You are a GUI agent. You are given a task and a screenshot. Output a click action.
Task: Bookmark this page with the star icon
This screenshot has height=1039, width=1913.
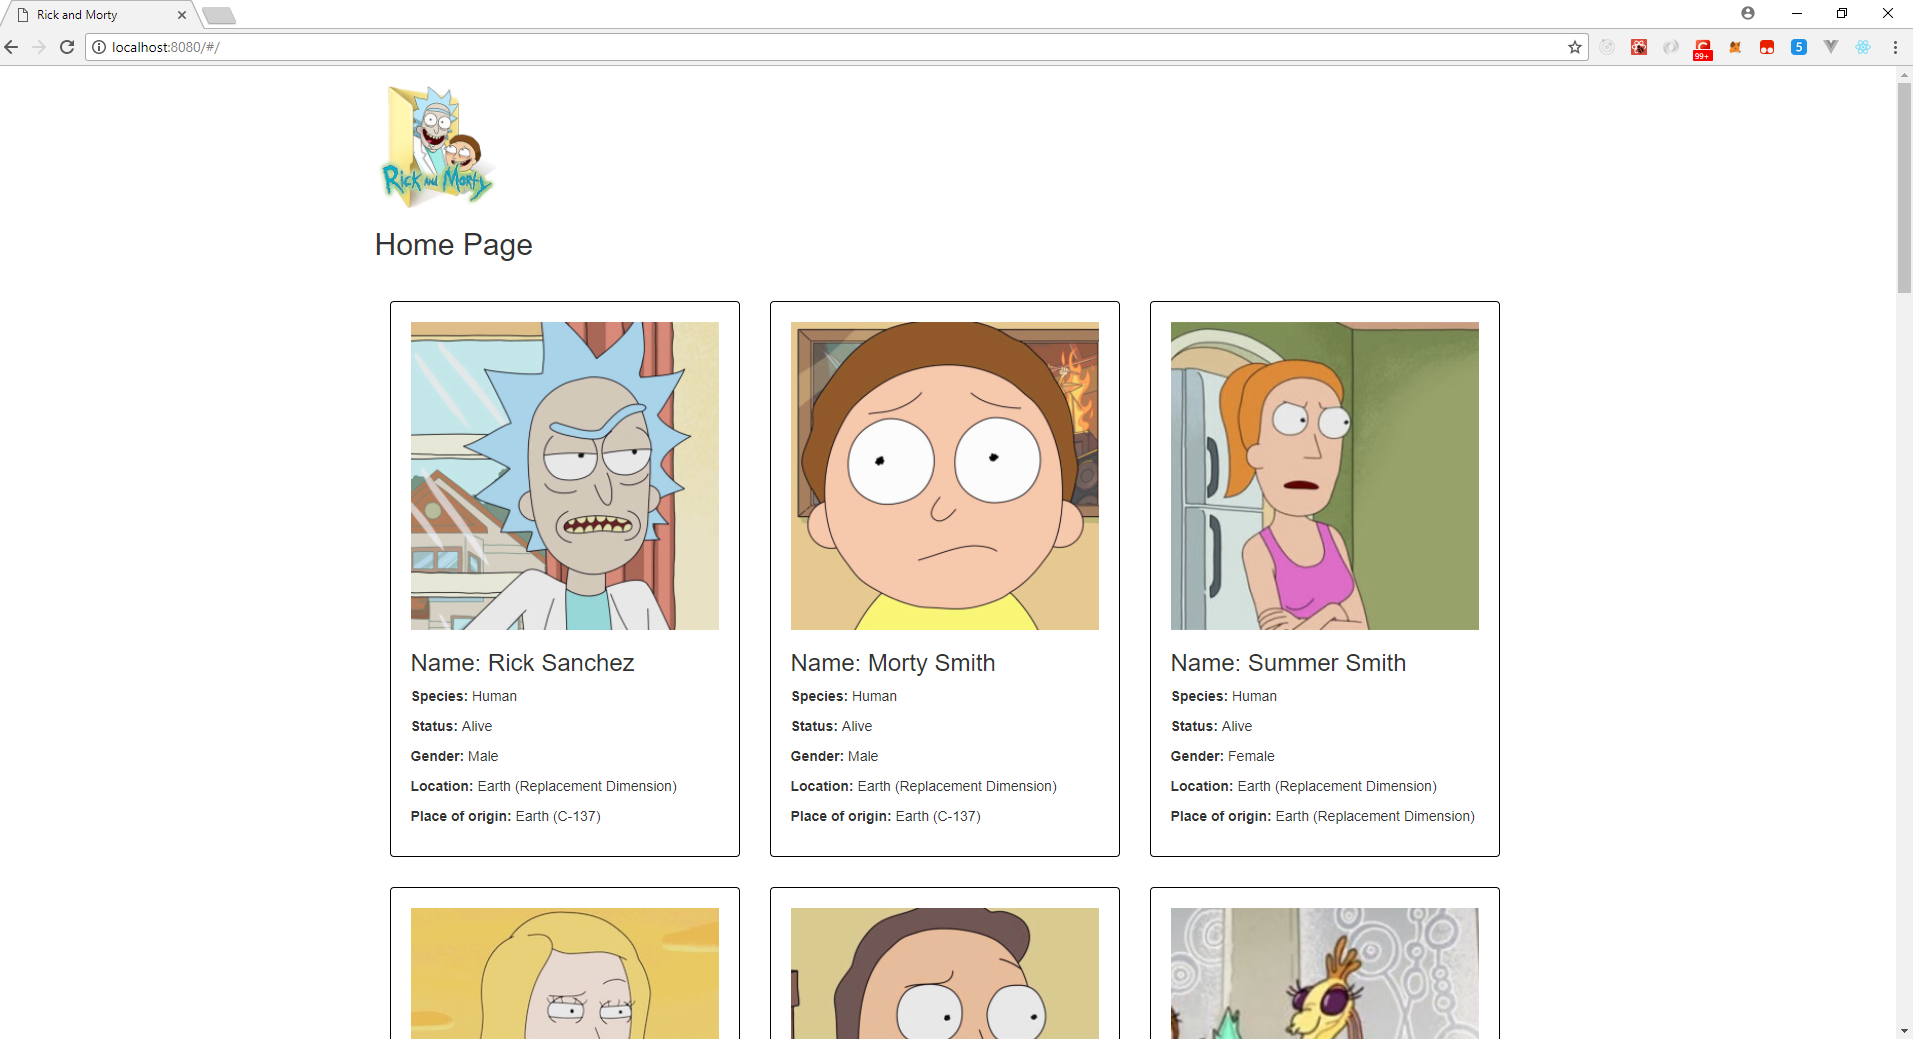pos(1575,47)
